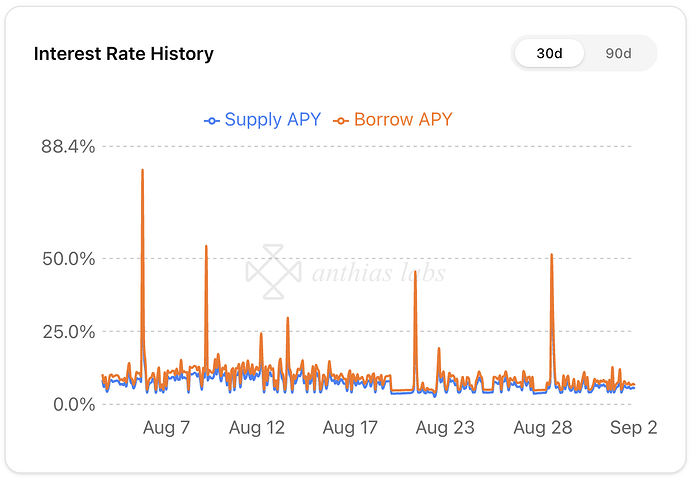This screenshot has height=478, width=690.
Task: Click the blue Supply APY legend marker
Action: pyautogui.click(x=211, y=121)
